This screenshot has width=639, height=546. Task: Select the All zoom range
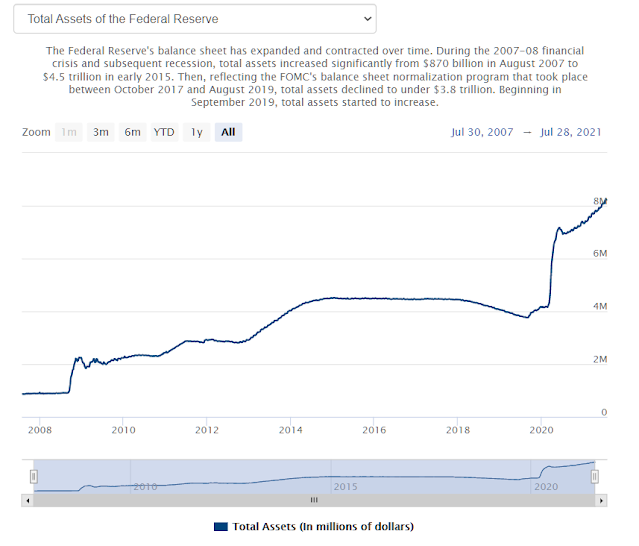[x=228, y=132]
